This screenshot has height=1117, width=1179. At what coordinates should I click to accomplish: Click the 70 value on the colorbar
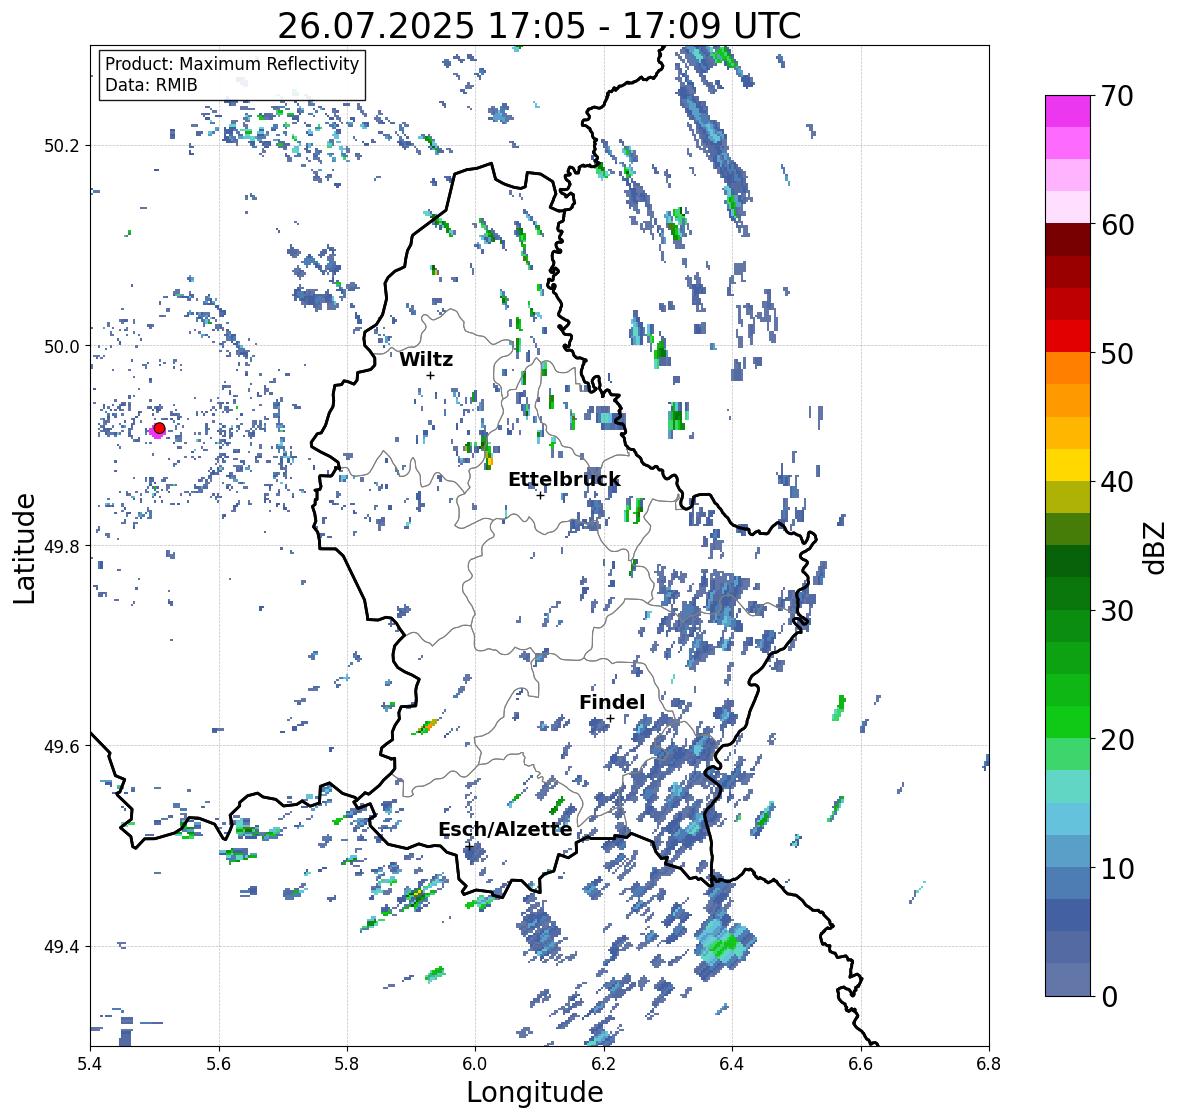coord(1117,96)
